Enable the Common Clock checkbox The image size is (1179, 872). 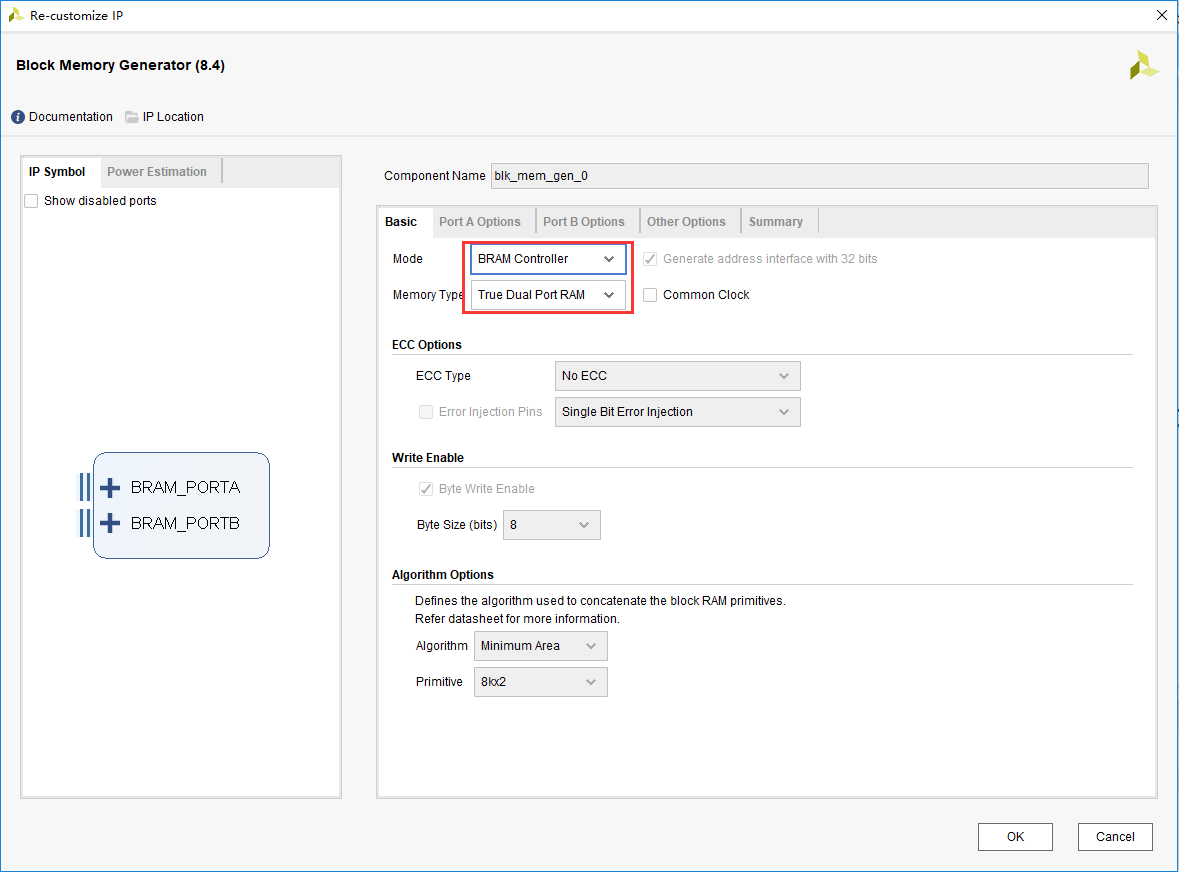tap(650, 295)
